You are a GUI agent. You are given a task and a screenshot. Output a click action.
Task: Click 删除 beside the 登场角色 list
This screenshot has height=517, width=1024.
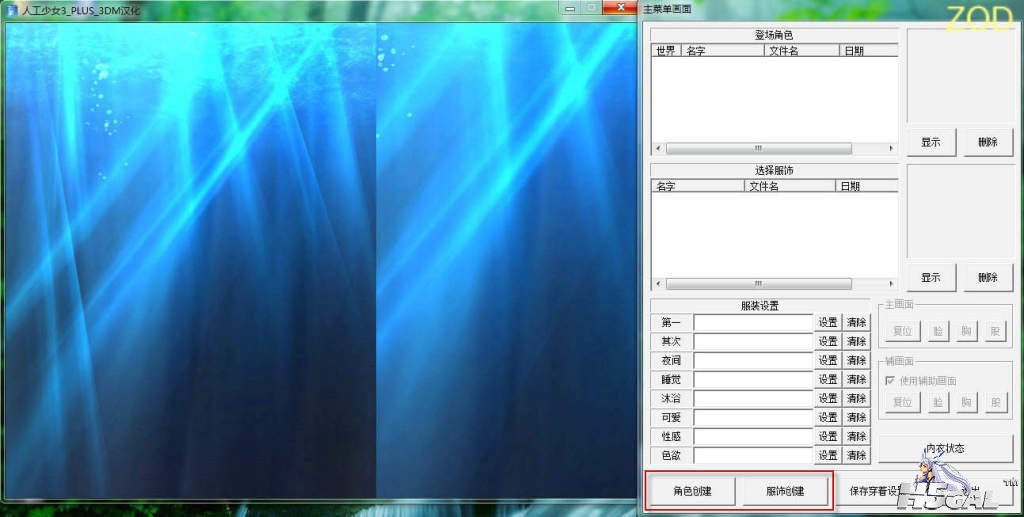click(988, 142)
